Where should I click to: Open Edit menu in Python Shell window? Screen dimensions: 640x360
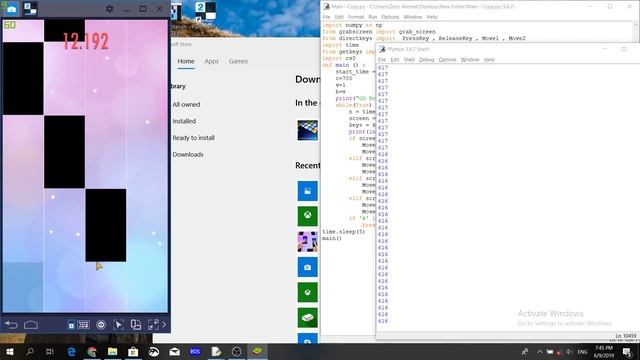pyautogui.click(x=395, y=60)
